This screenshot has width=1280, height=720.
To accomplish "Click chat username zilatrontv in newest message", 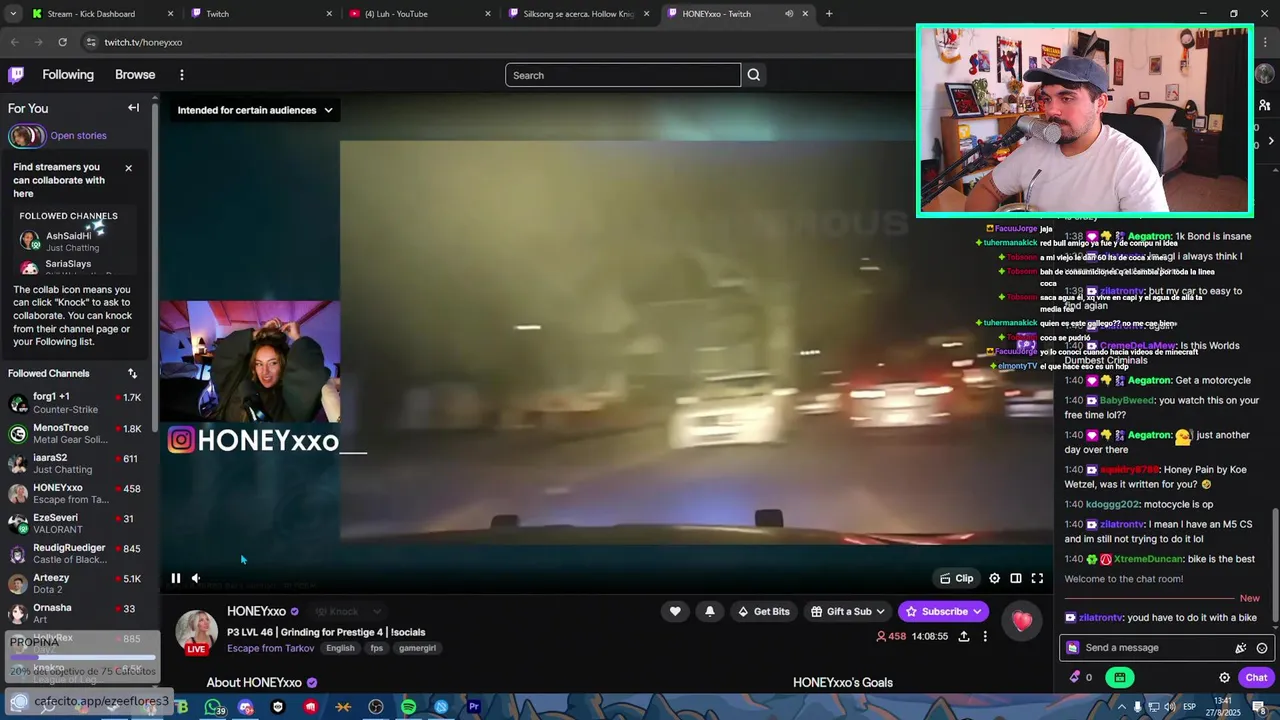I will point(1101,618).
